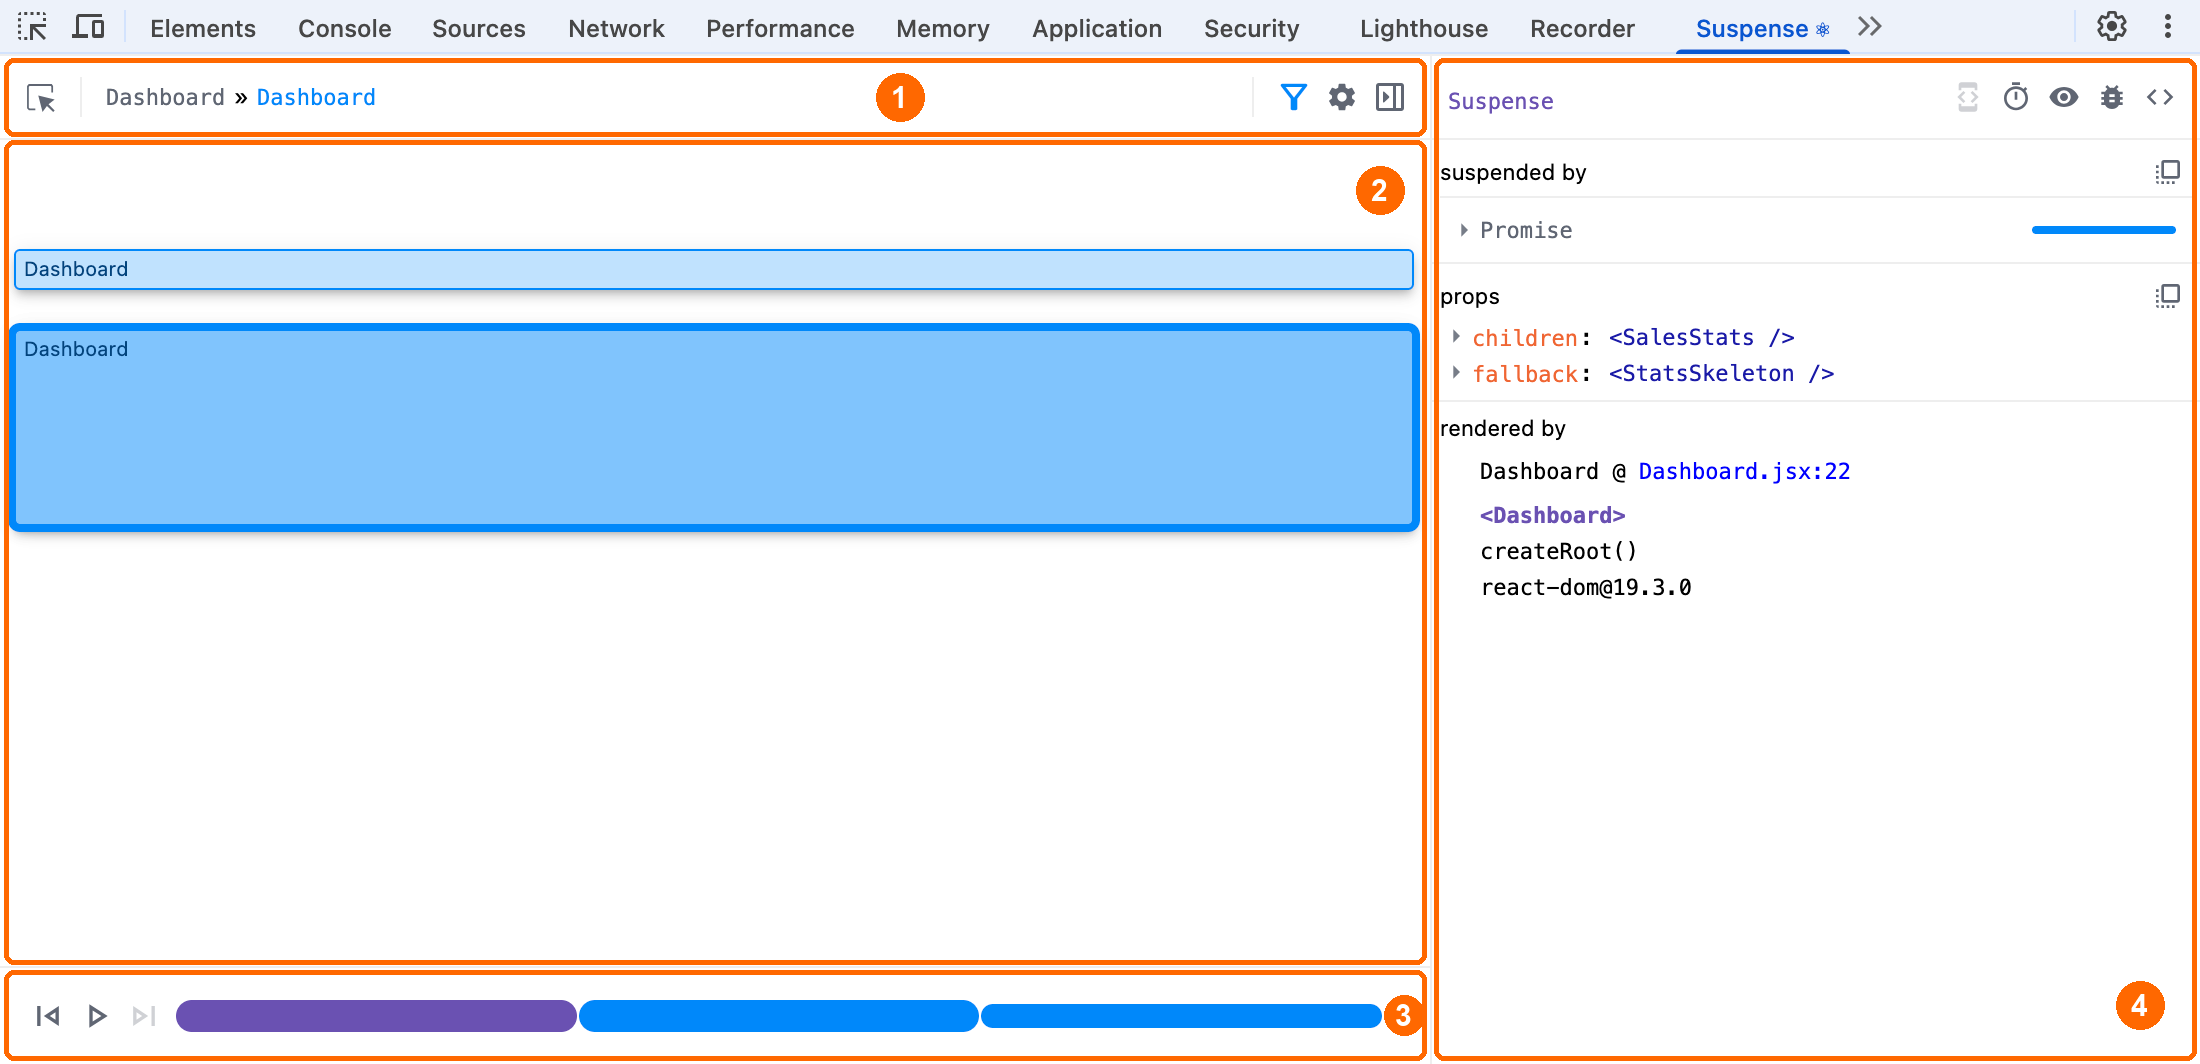Expand the Promise entry
Image resolution: width=2200 pixels, height=1064 pixels.
click(x=1464, y=230)
